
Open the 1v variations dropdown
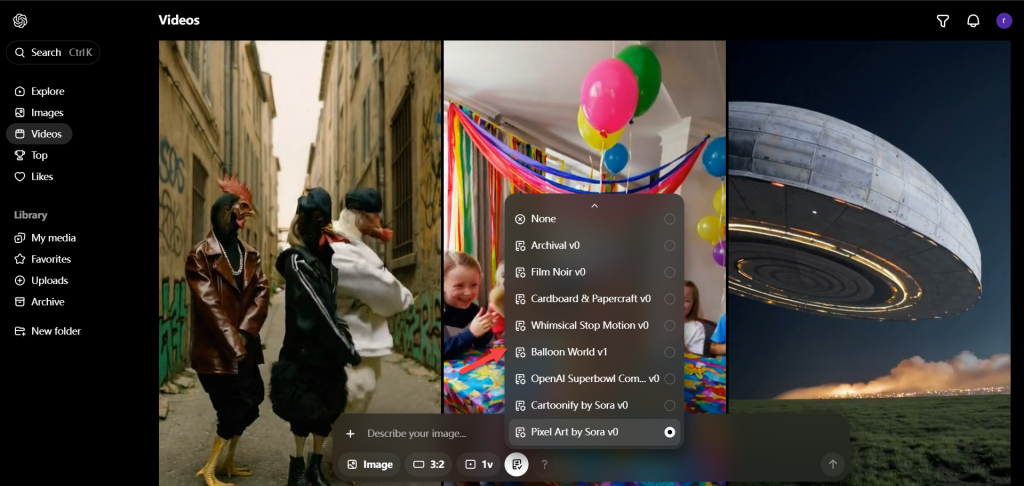click(479, 464)
